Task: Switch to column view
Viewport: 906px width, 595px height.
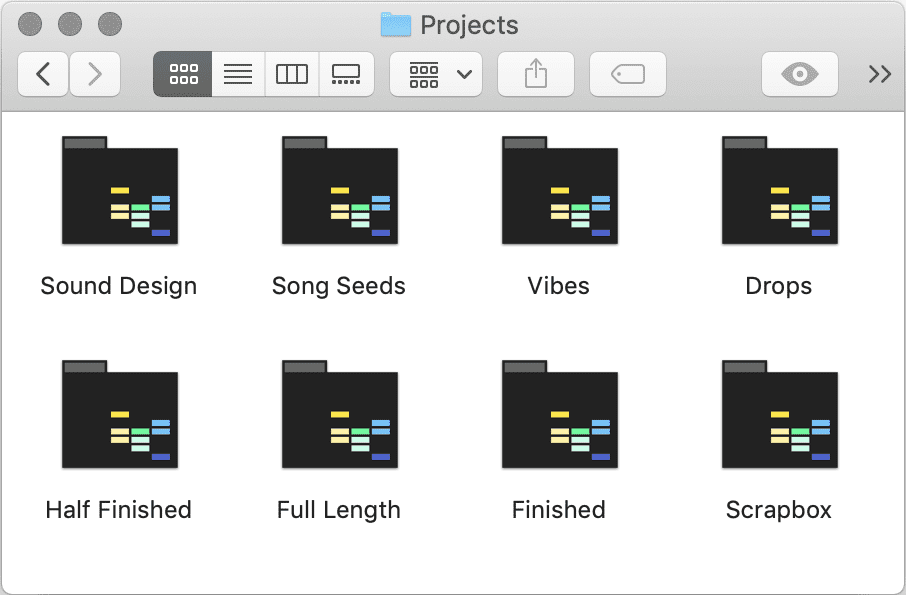Action: click(292, 74)
